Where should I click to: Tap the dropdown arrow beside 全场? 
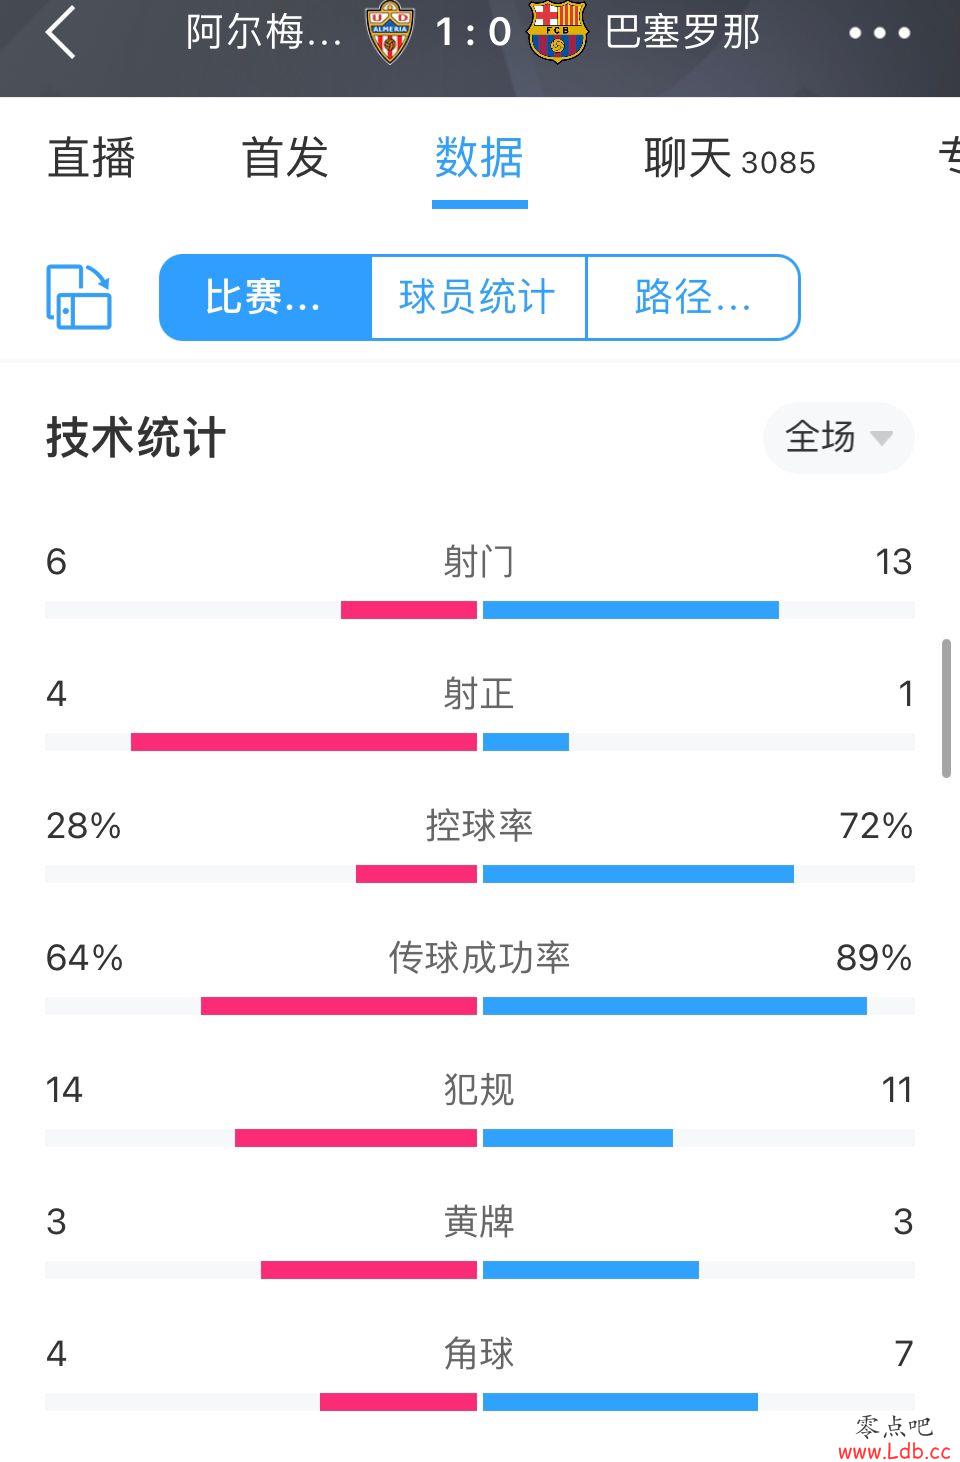881,438
